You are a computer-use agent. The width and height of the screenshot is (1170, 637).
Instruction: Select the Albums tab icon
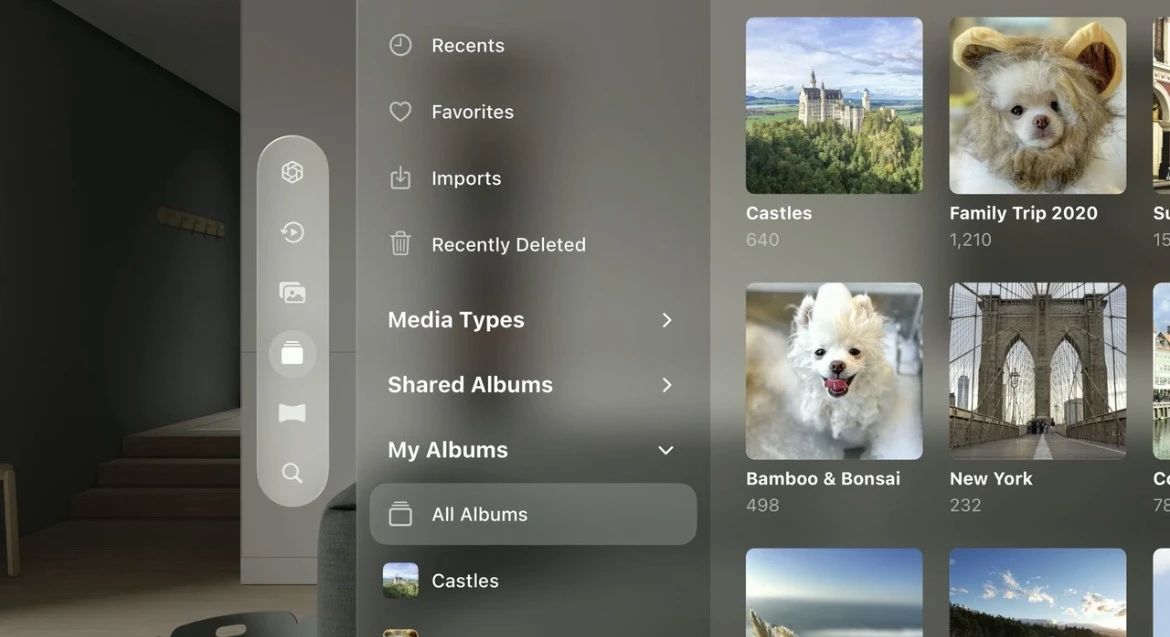pyautogui.click(x=292, y=354)
